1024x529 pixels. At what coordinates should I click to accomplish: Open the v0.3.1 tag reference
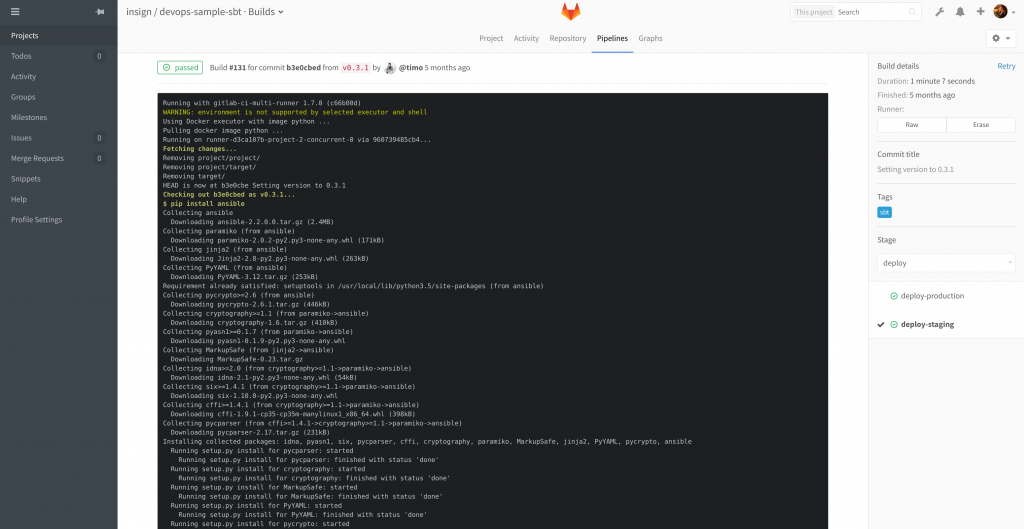355,68
